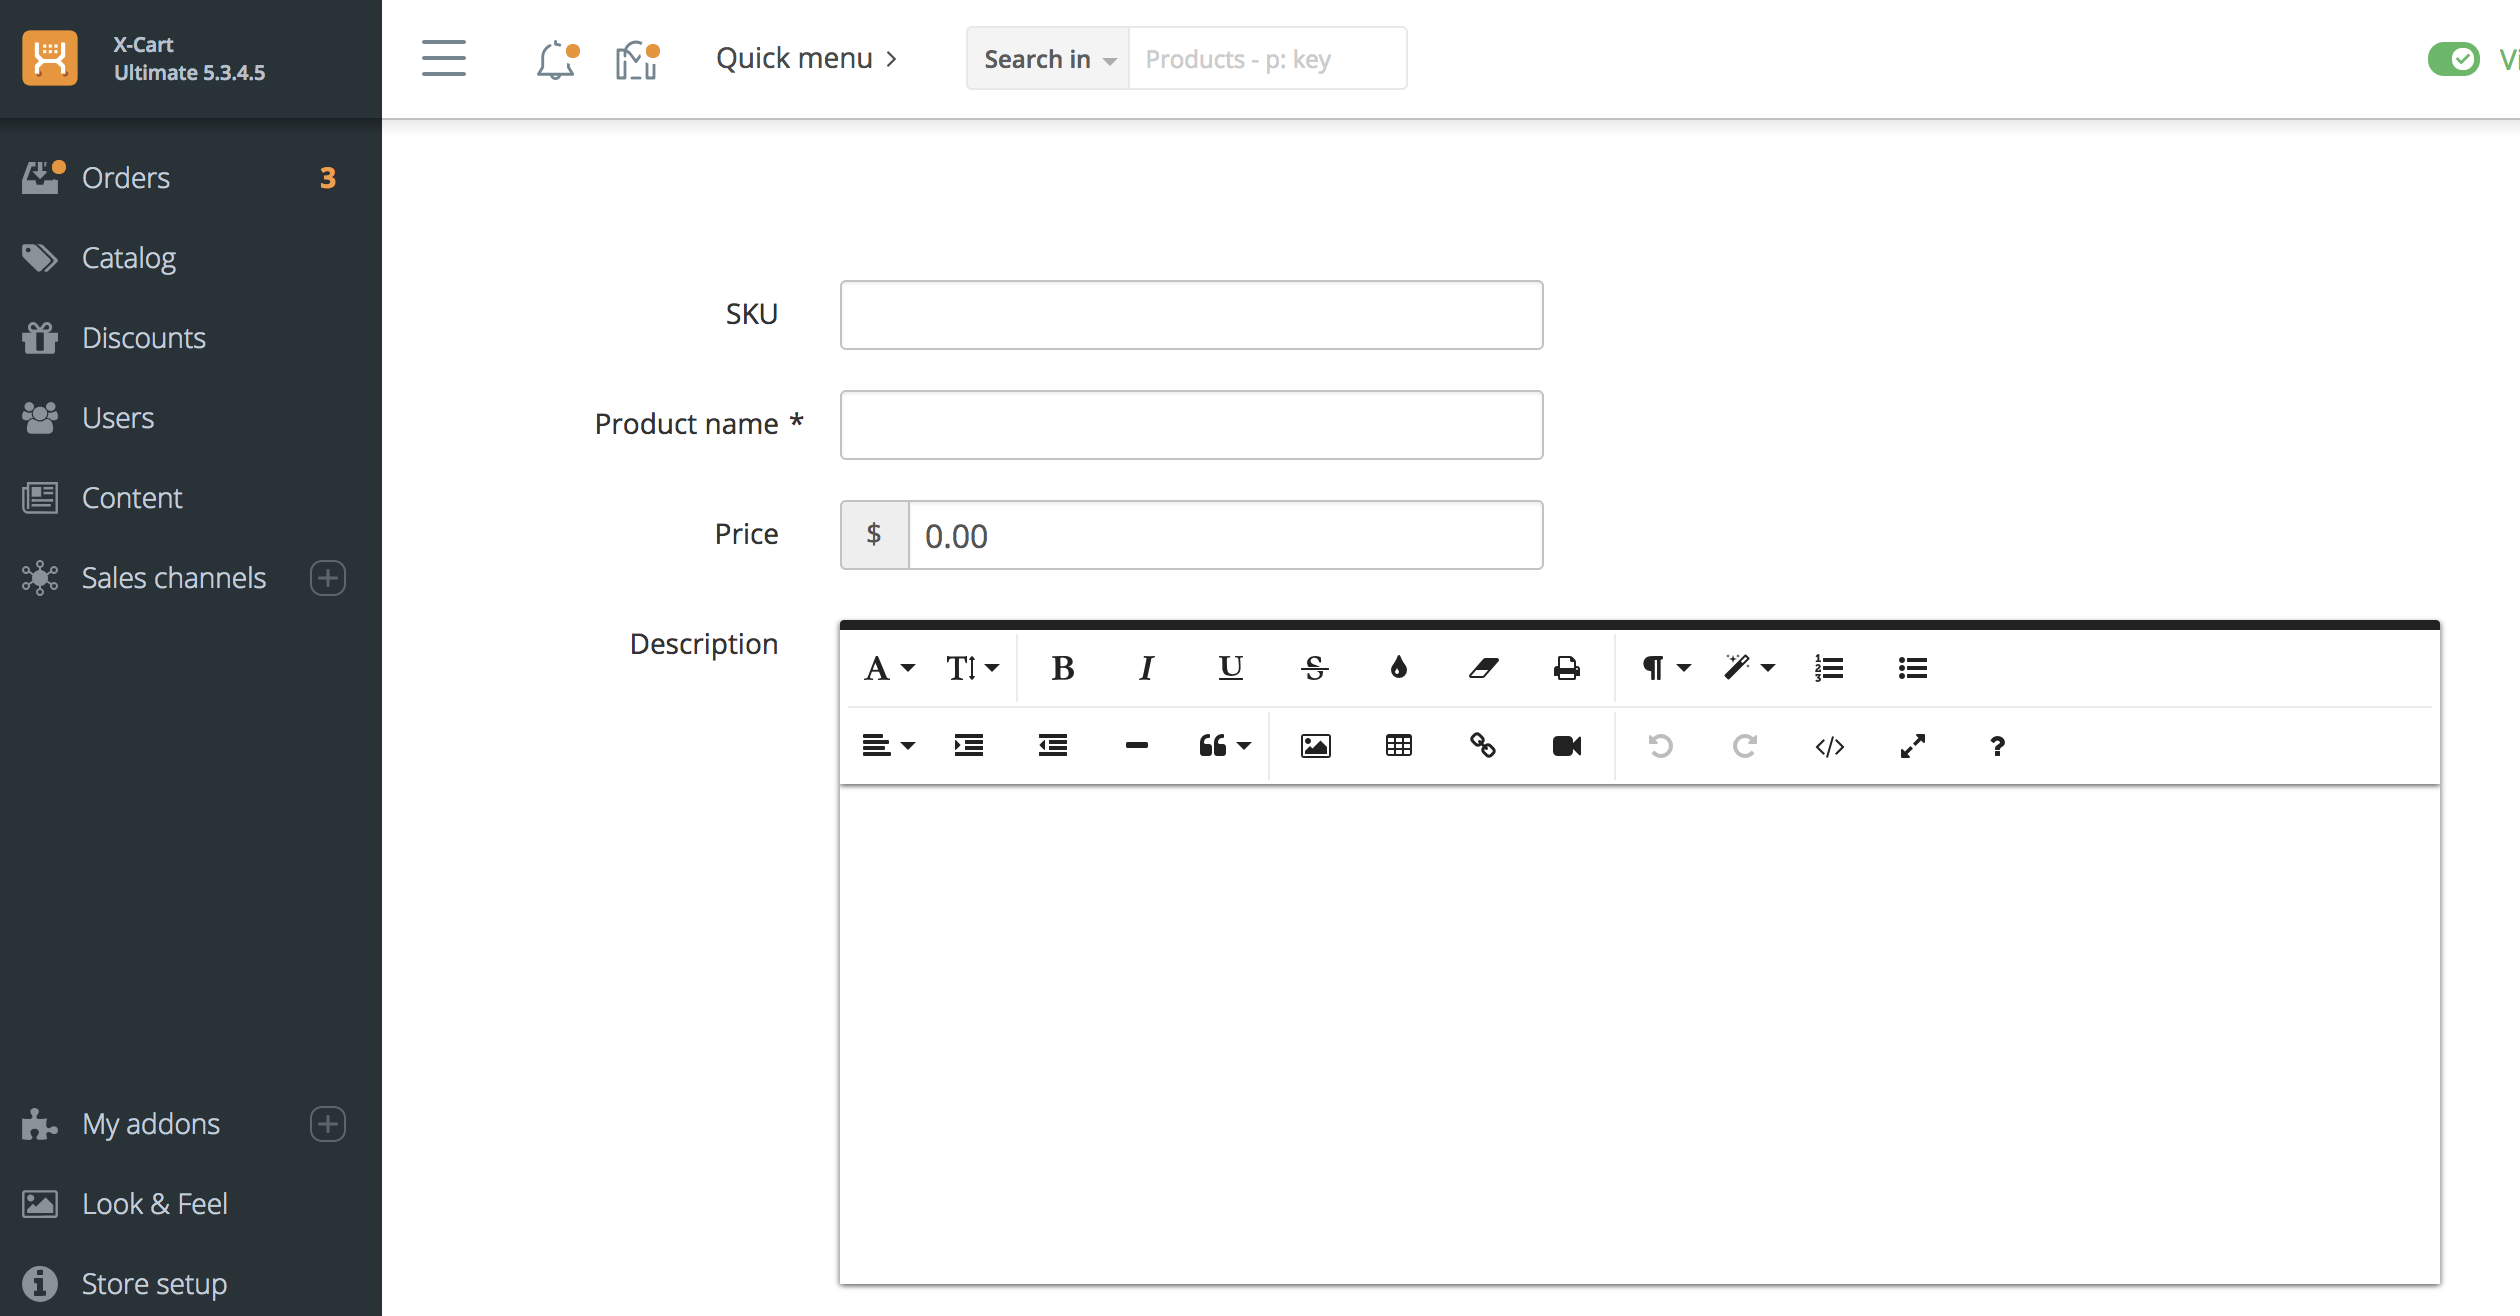Toggle the green storefront switch

click(2453, 60)
